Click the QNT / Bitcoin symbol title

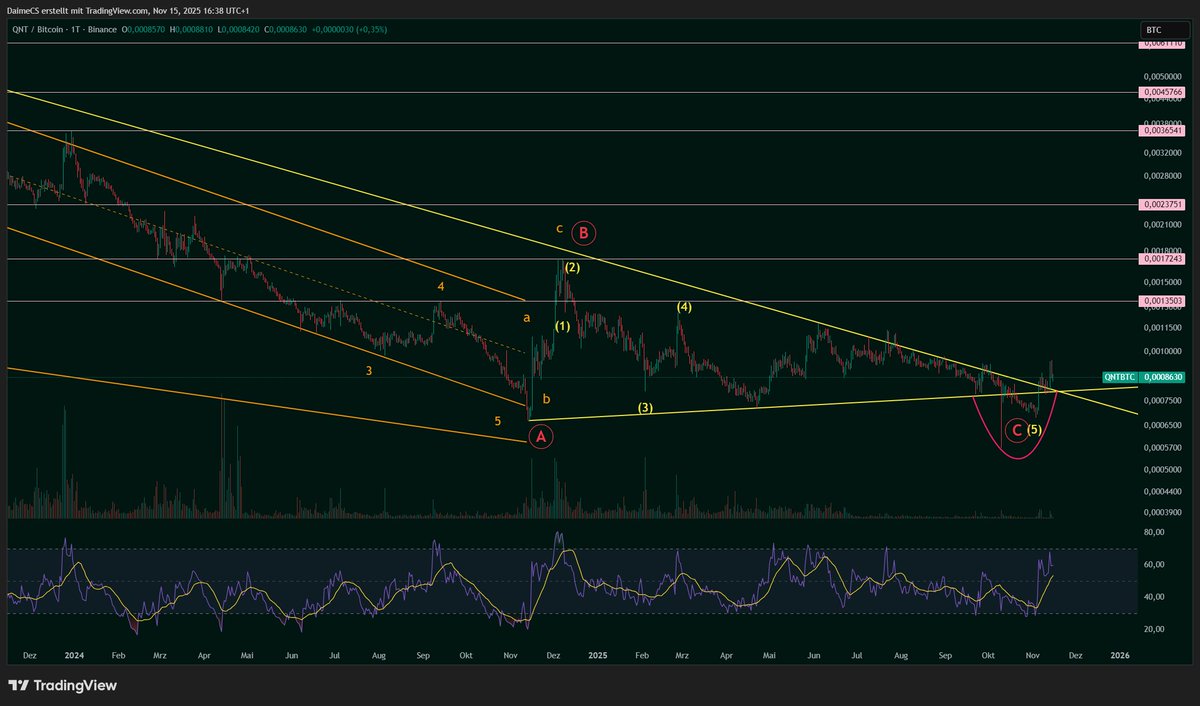(x=38, y=30)
